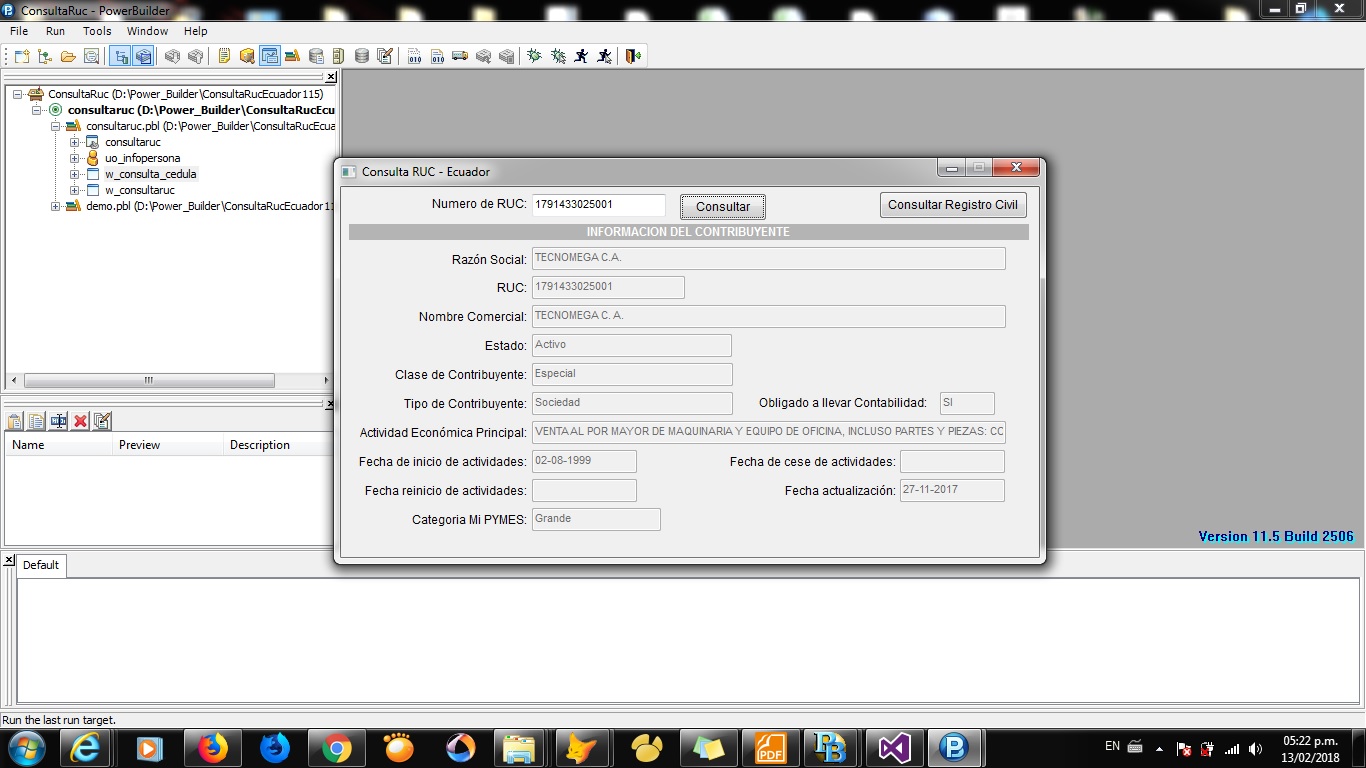The width and height of the screenshot is (1366, 768).
Task: Click the New object toolbar icon
Action: point(22,56)
